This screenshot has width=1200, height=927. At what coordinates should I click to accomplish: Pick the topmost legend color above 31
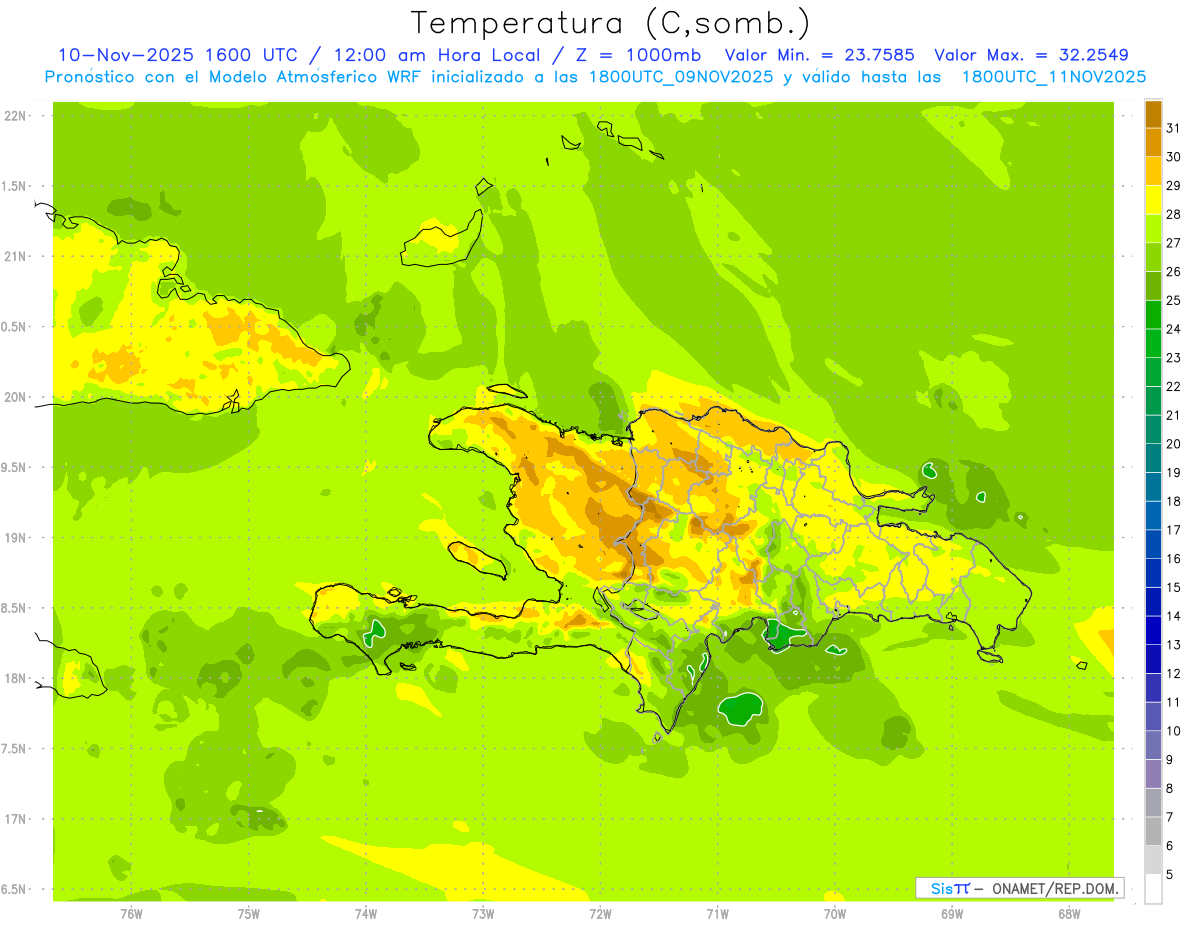pyautogui.click(x=1153, y=114)
